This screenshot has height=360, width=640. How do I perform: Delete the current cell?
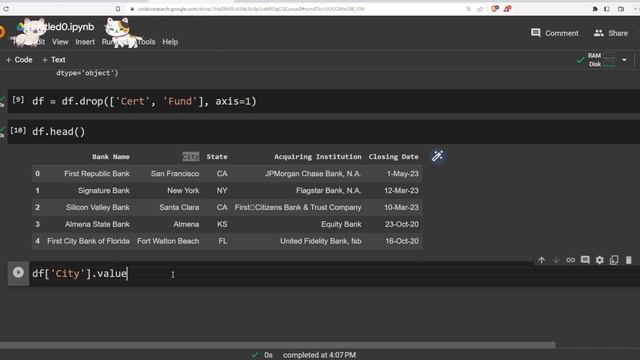coord(629,260)
